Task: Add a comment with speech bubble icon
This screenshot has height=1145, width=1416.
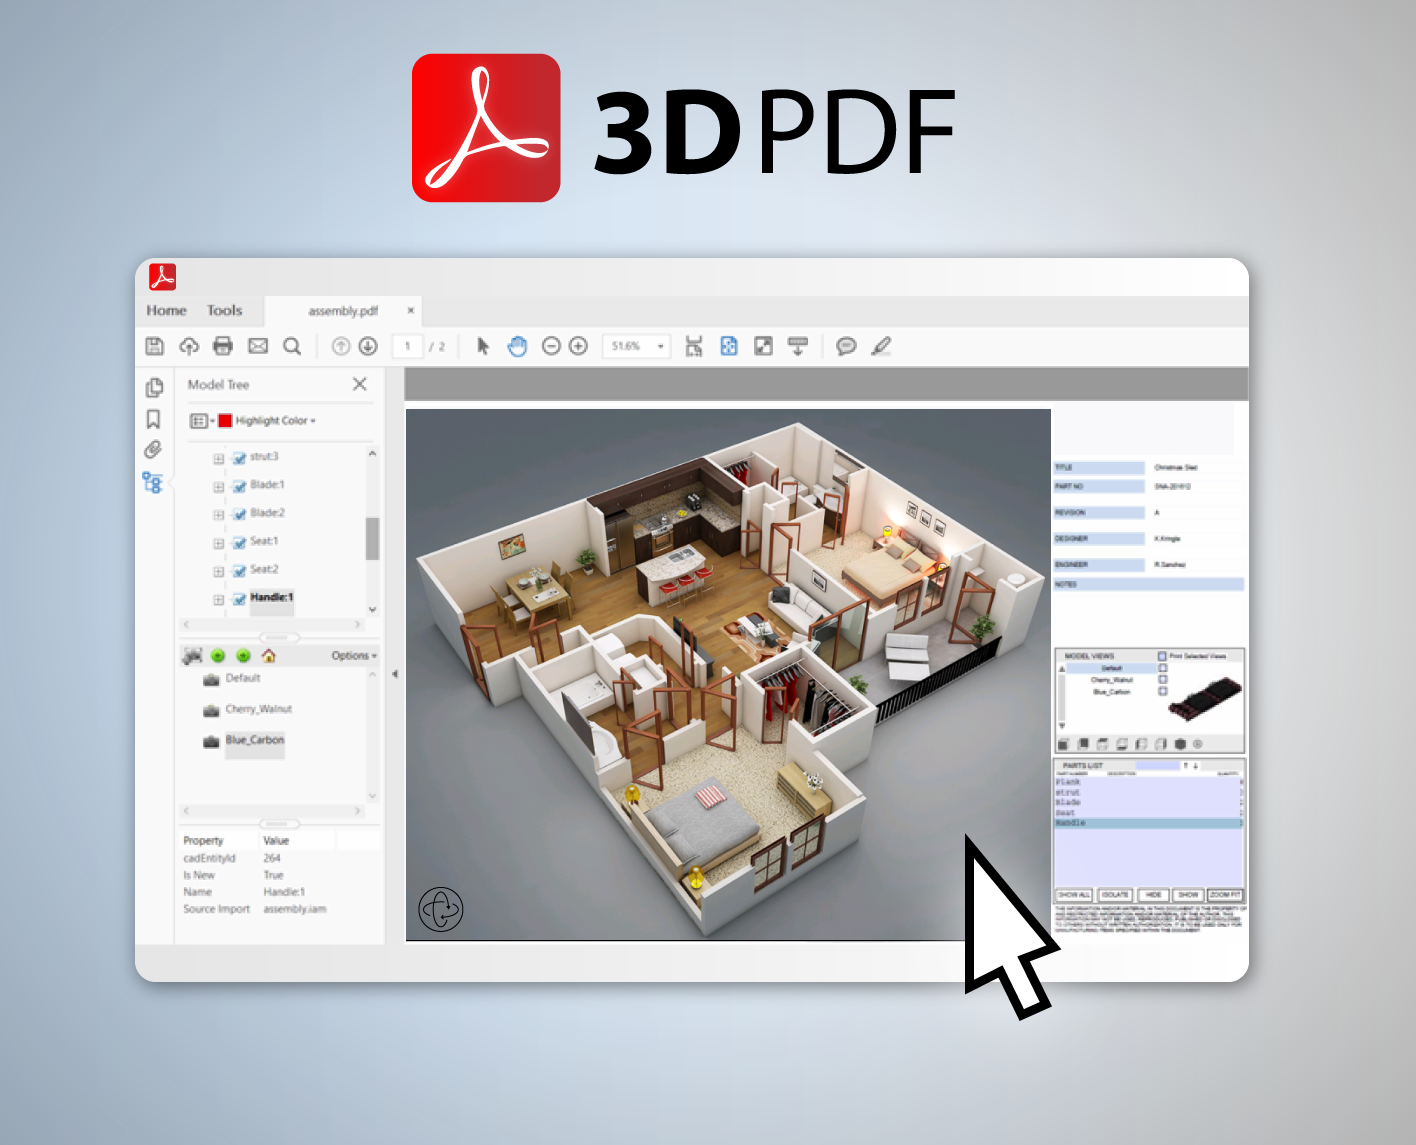Action: (x=846, y=346)
